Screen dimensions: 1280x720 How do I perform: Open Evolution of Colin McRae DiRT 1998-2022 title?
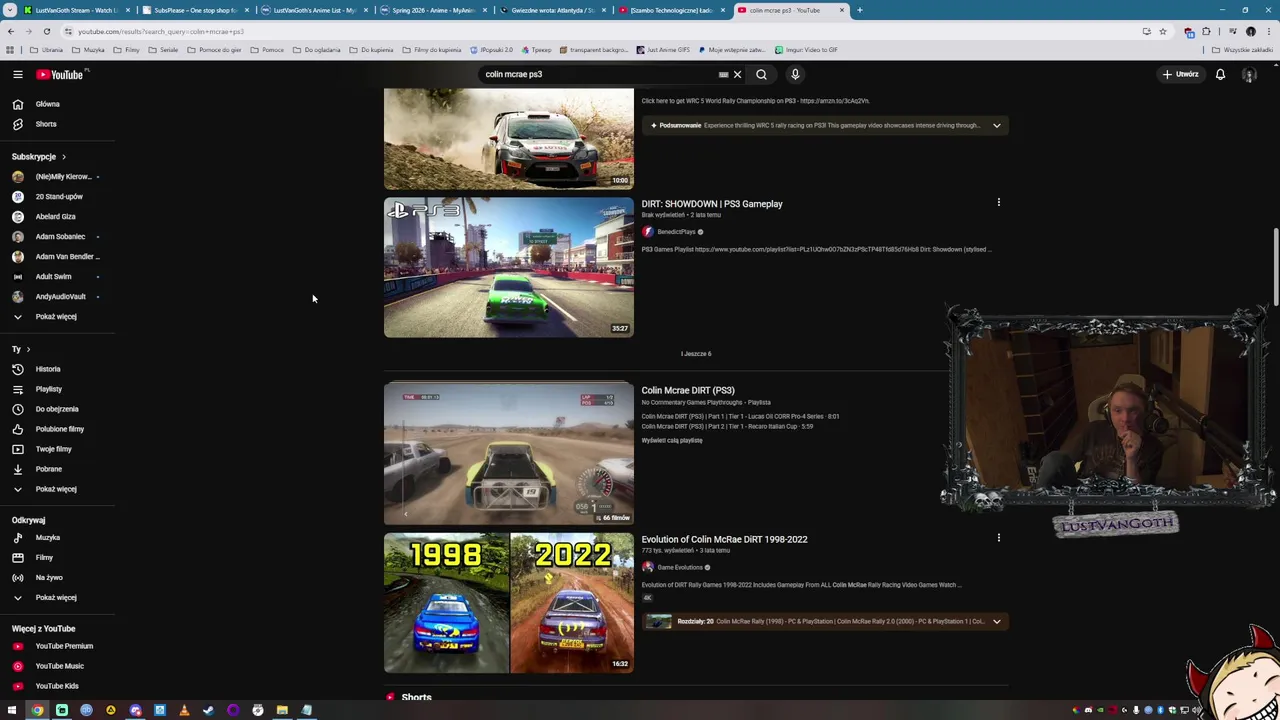click(724, 540)
